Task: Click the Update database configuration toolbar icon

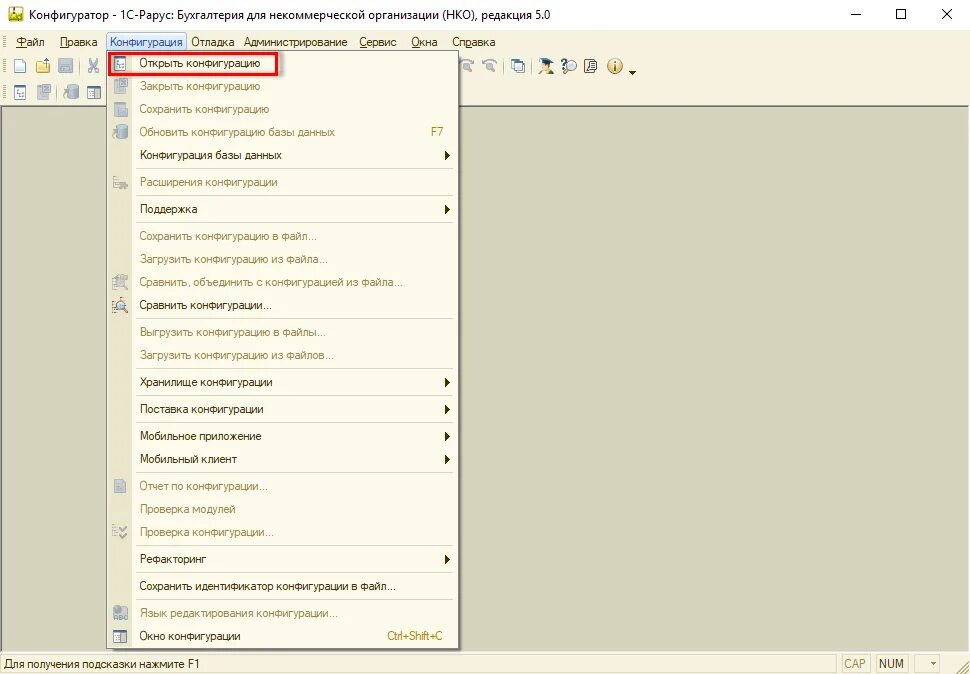Action: click(x=71, y=93)
